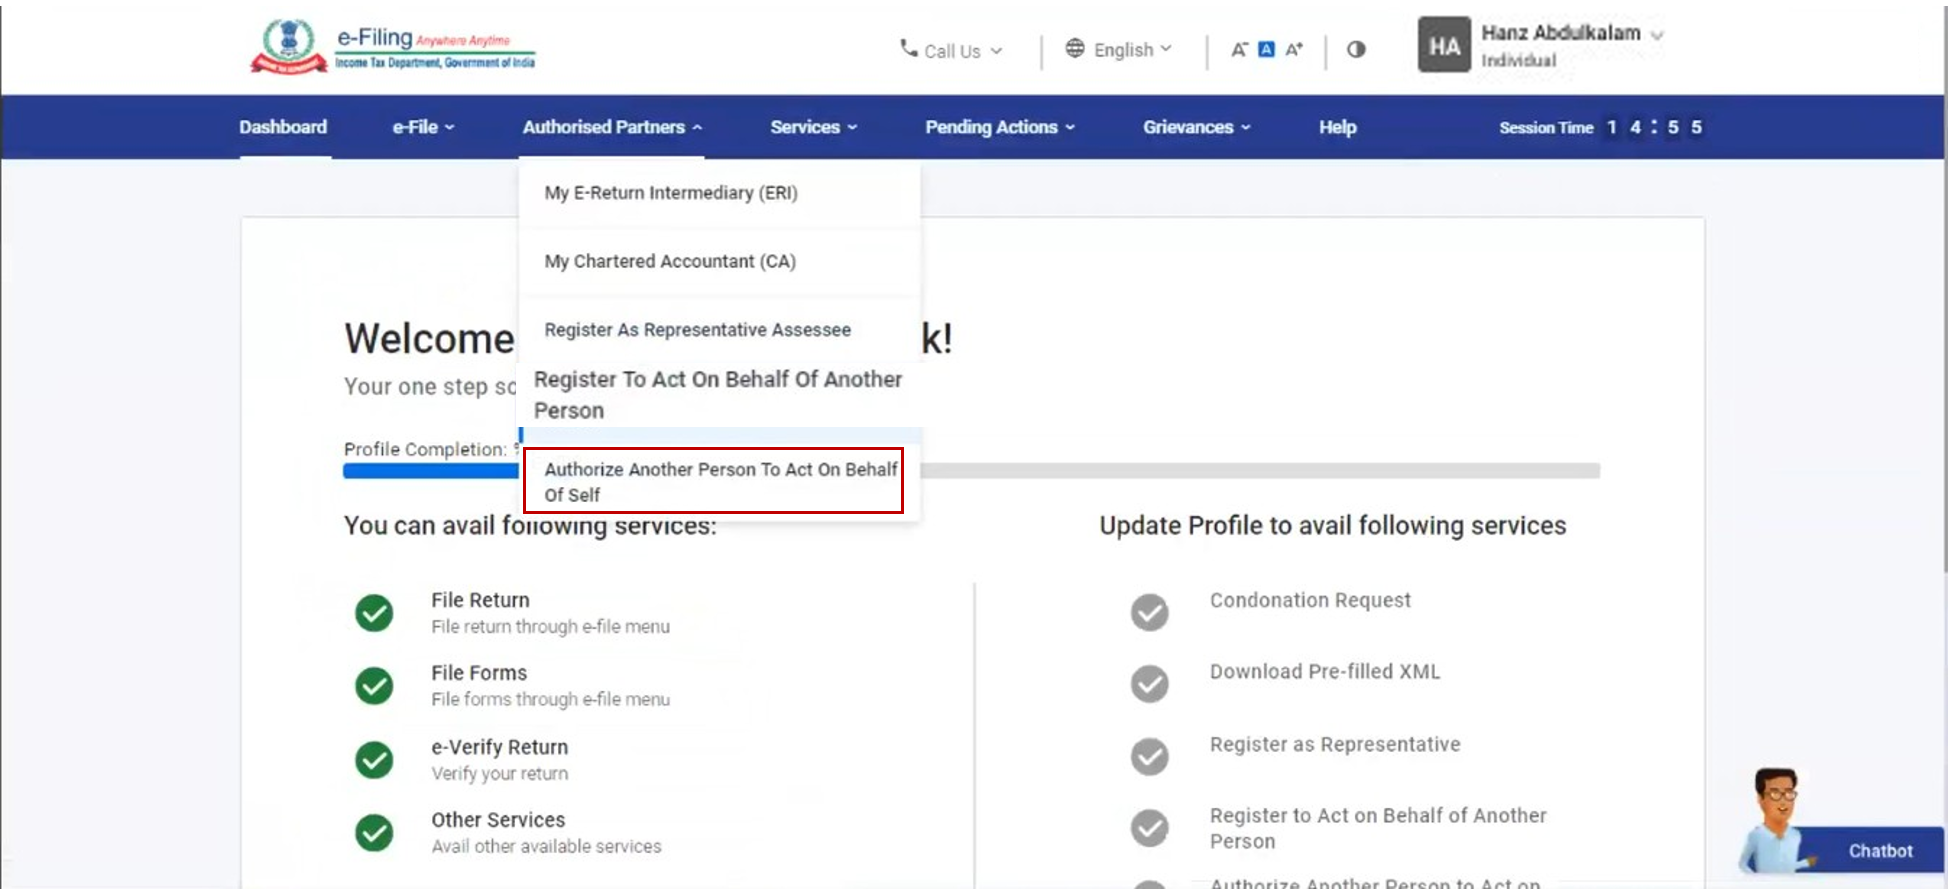1948x889 pixels.
Task: Click the decrease font size icon
Action: 1238,49
